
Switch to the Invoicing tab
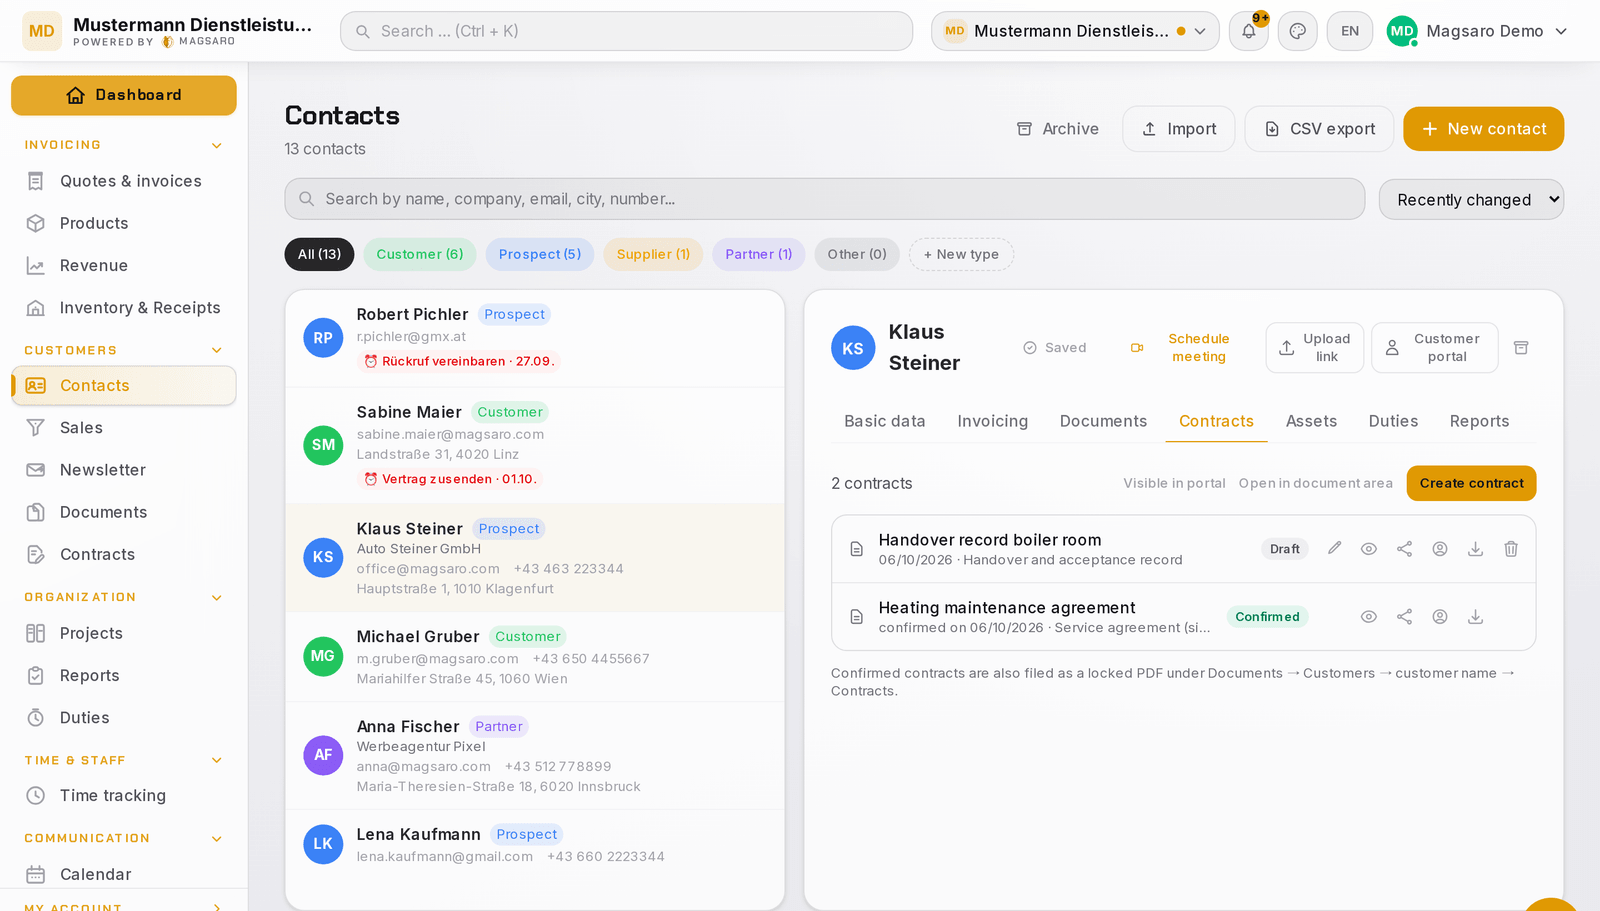click(992, 421)
